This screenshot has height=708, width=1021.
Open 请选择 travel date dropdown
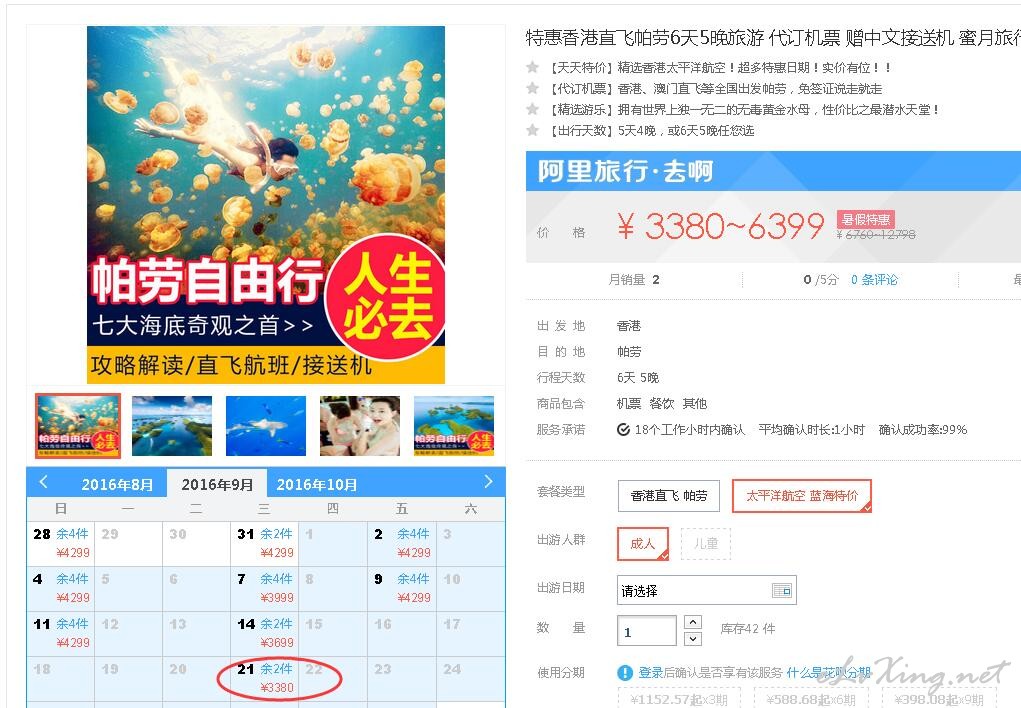point(706,591)
